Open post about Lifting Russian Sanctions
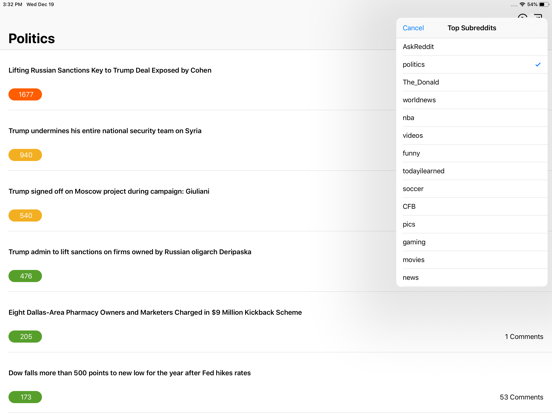552x414 pixels. [x=110, y=70]
